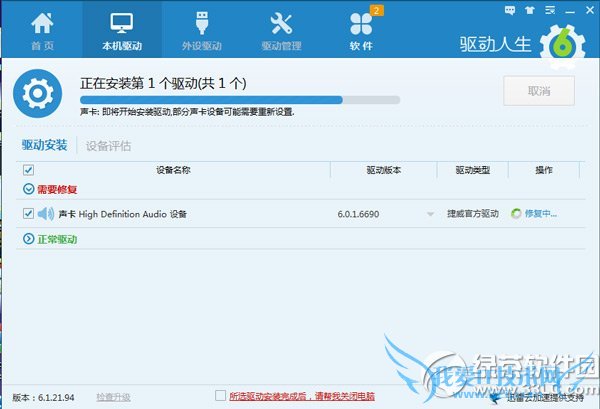
Task: Minimize the 驱动人生 window
Action: [570, 11]
